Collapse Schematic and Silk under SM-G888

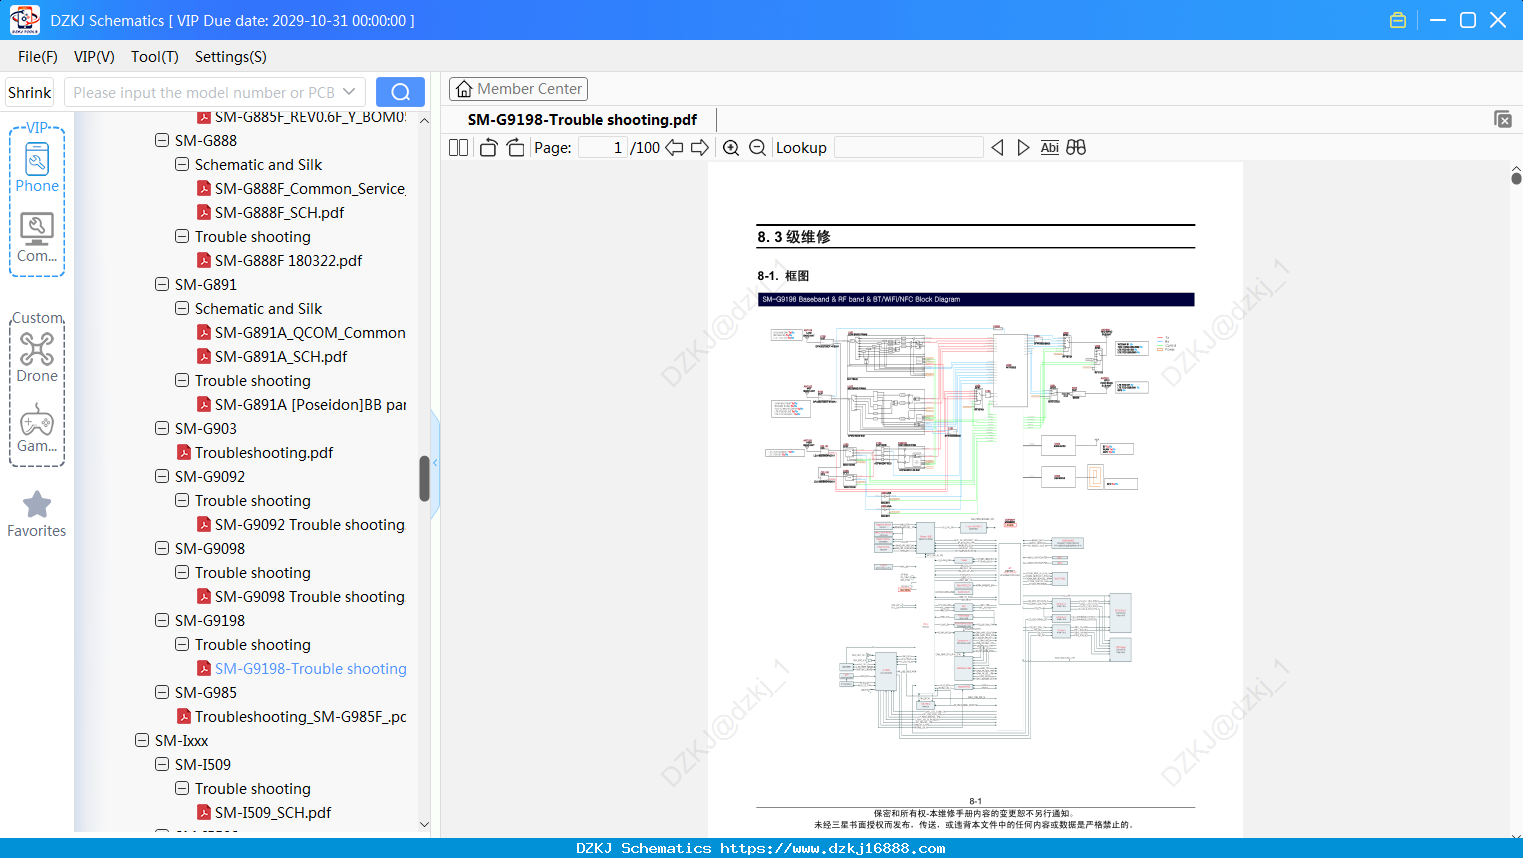182,164
